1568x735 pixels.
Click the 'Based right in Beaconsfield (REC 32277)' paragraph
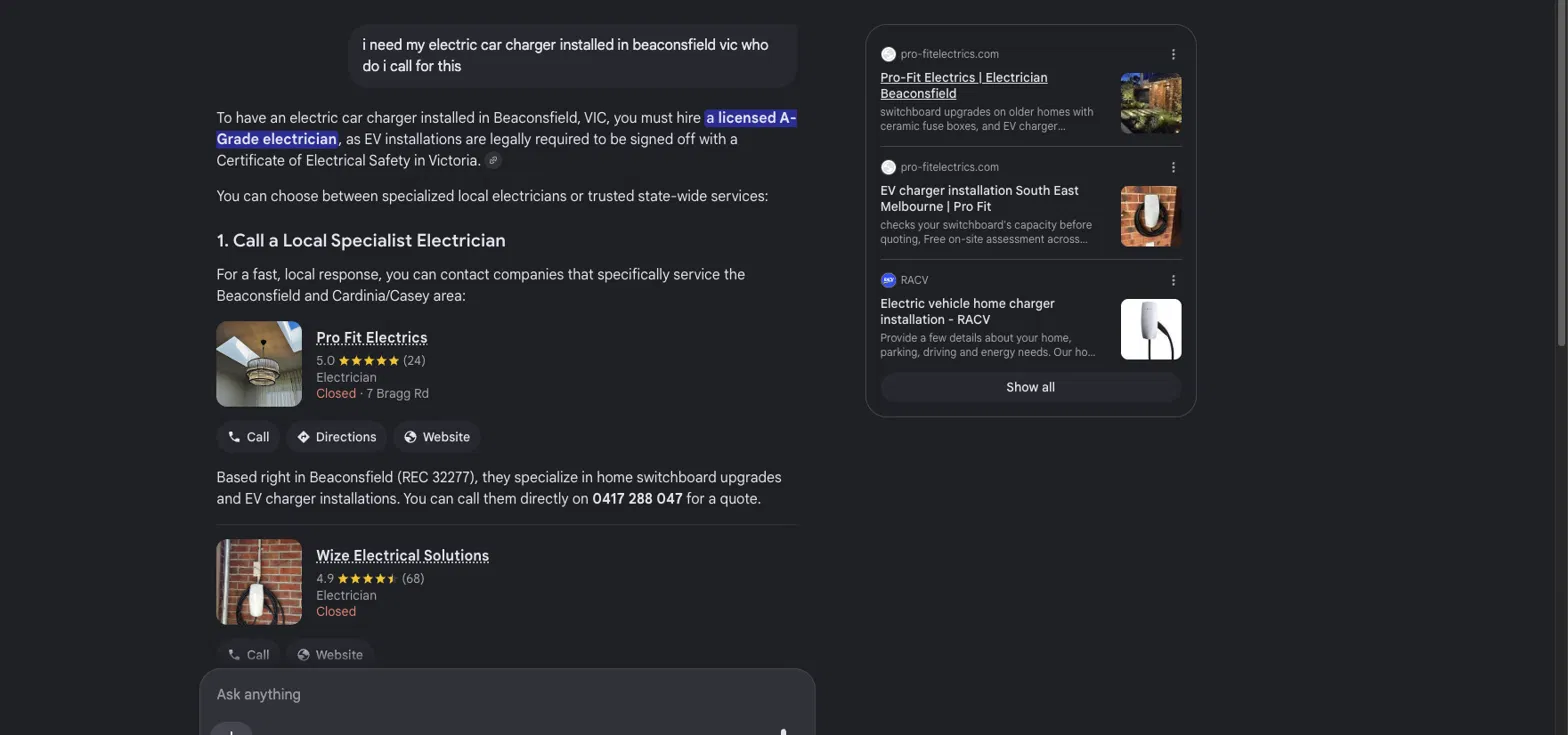tap(499, 488)
